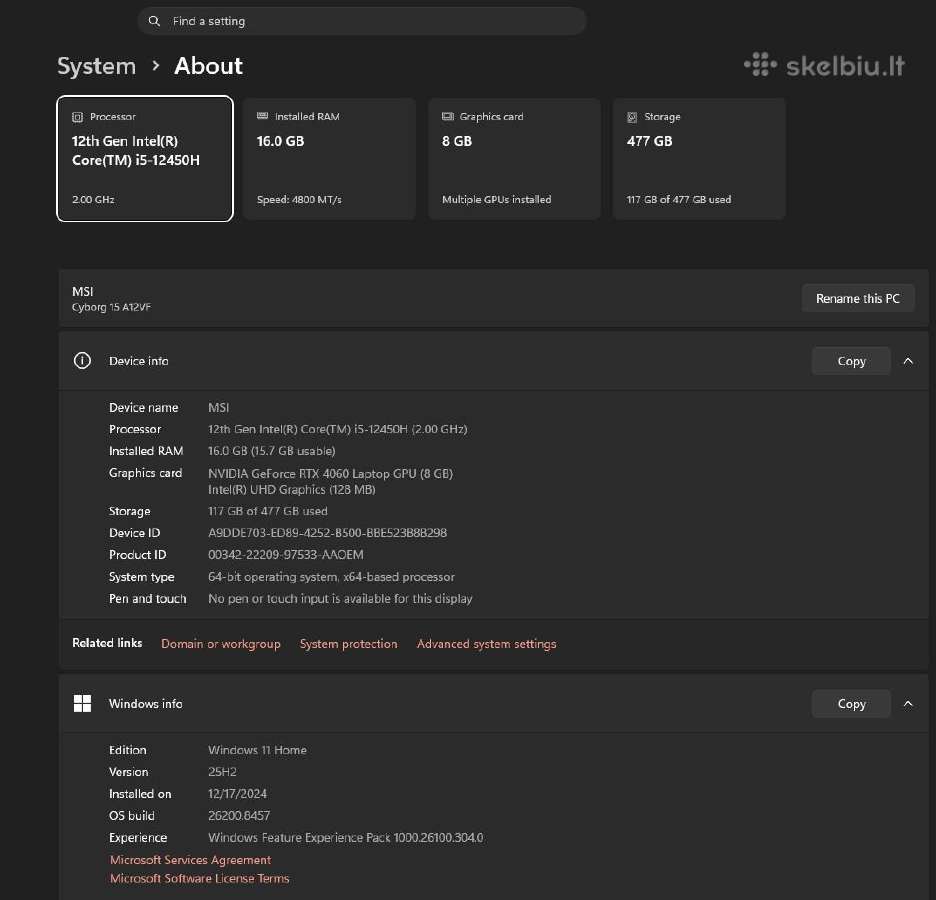
Task: Click the Storage drive icon
Action: coord(632,117)
